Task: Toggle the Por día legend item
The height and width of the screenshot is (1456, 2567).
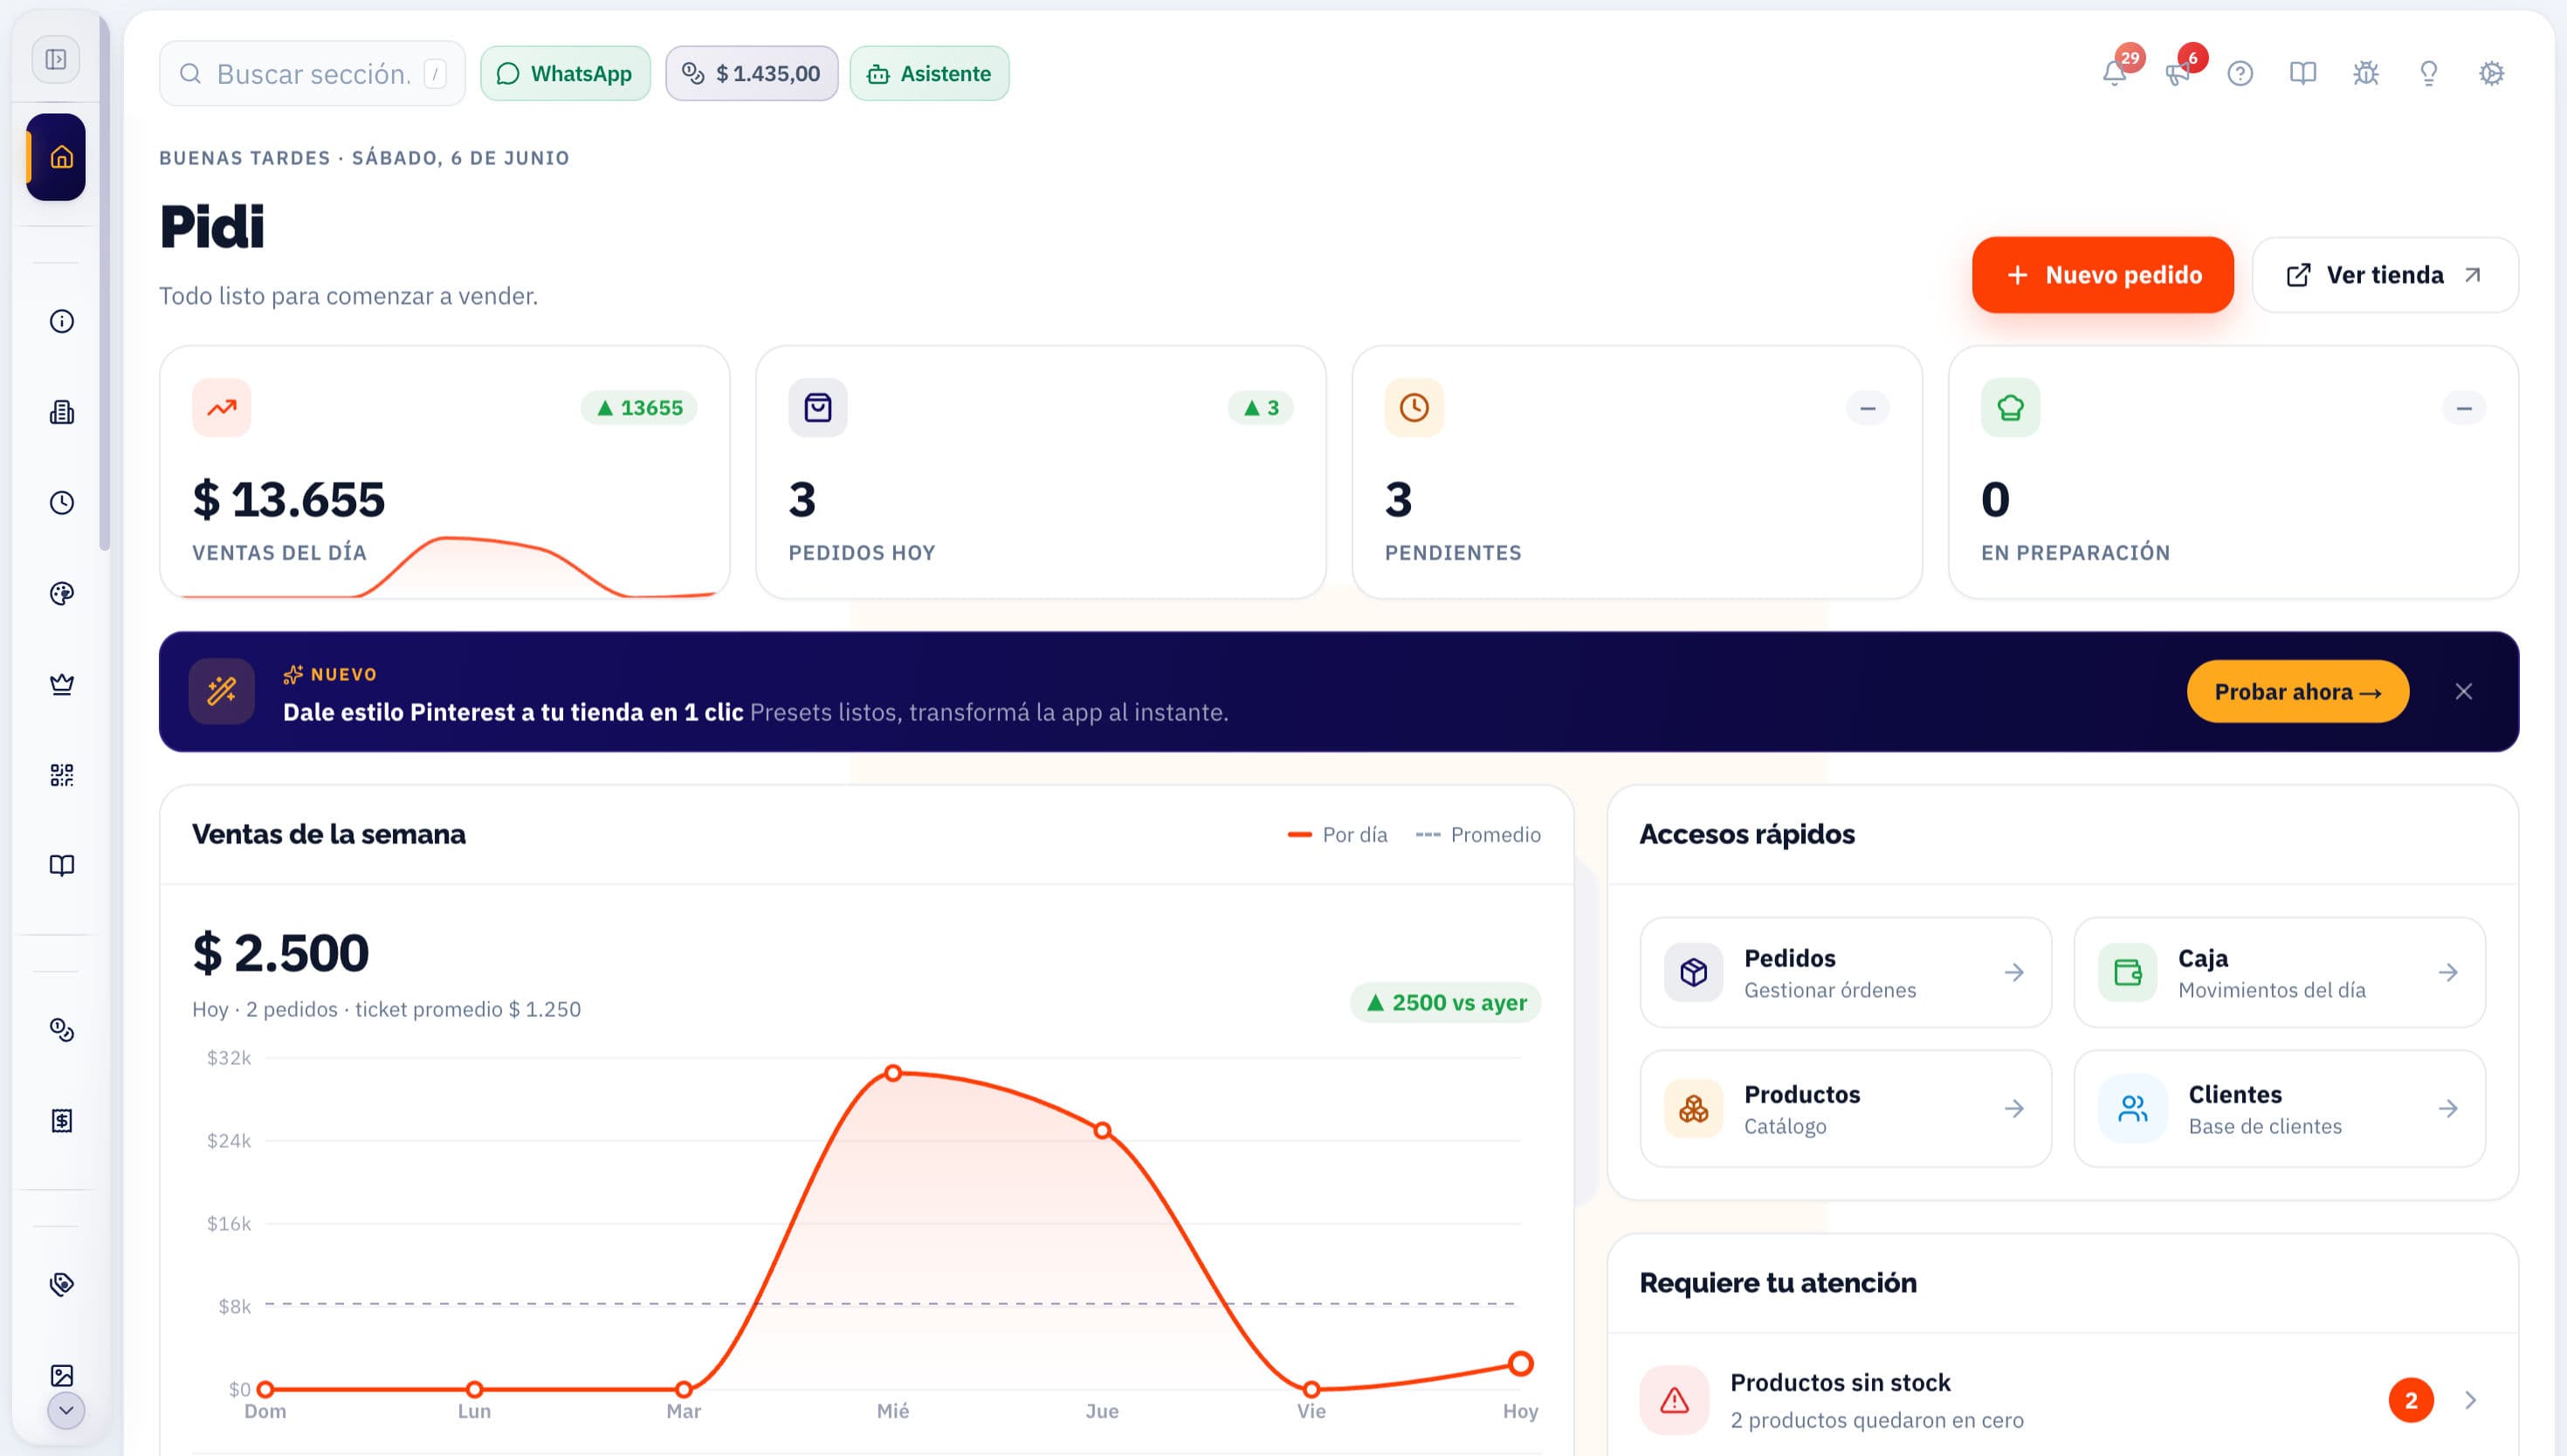Action: click(x=1337, y=835)
